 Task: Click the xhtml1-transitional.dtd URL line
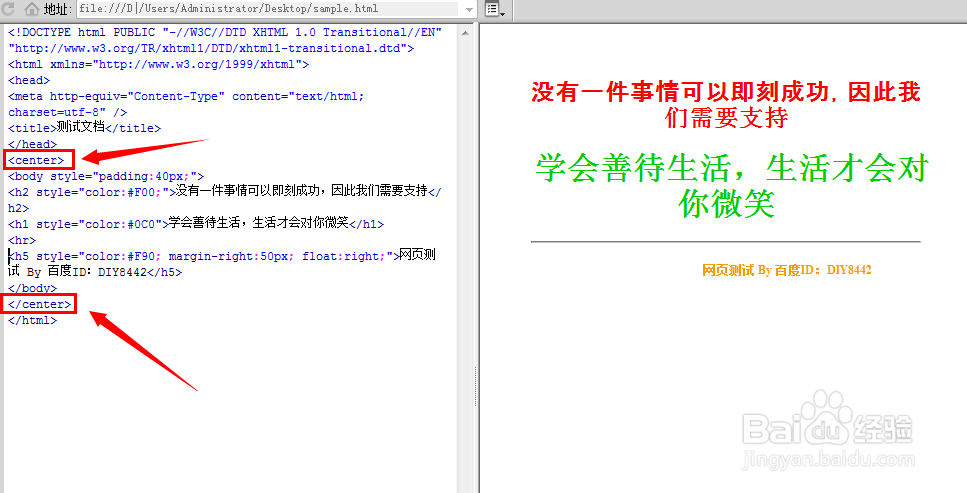(x=211, y=48)
